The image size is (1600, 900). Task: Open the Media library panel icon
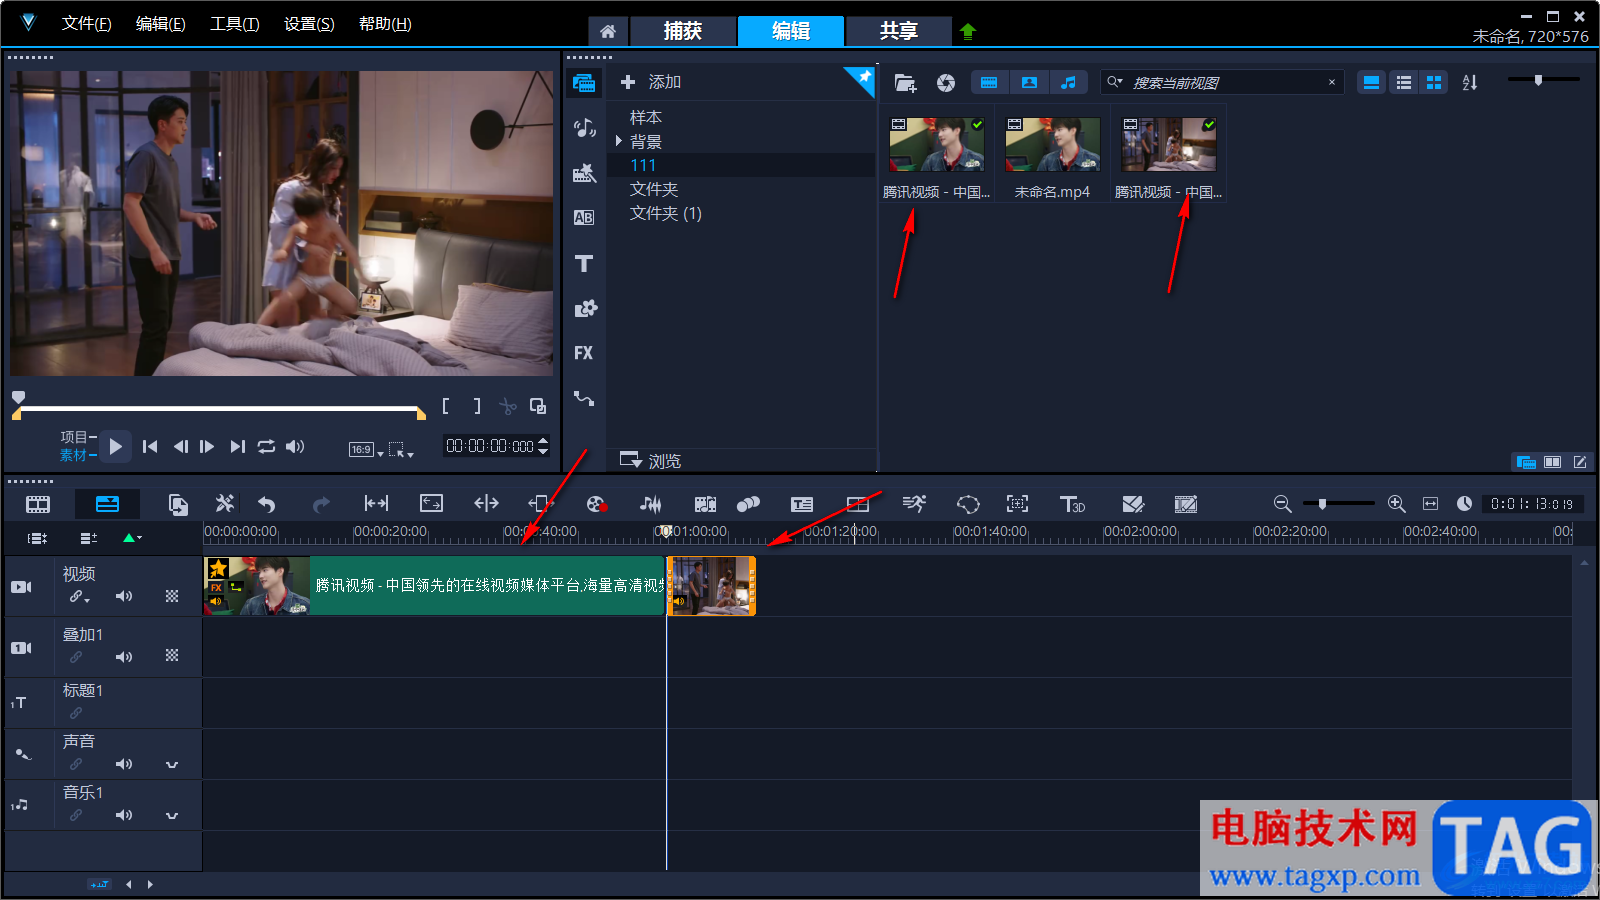584,83
